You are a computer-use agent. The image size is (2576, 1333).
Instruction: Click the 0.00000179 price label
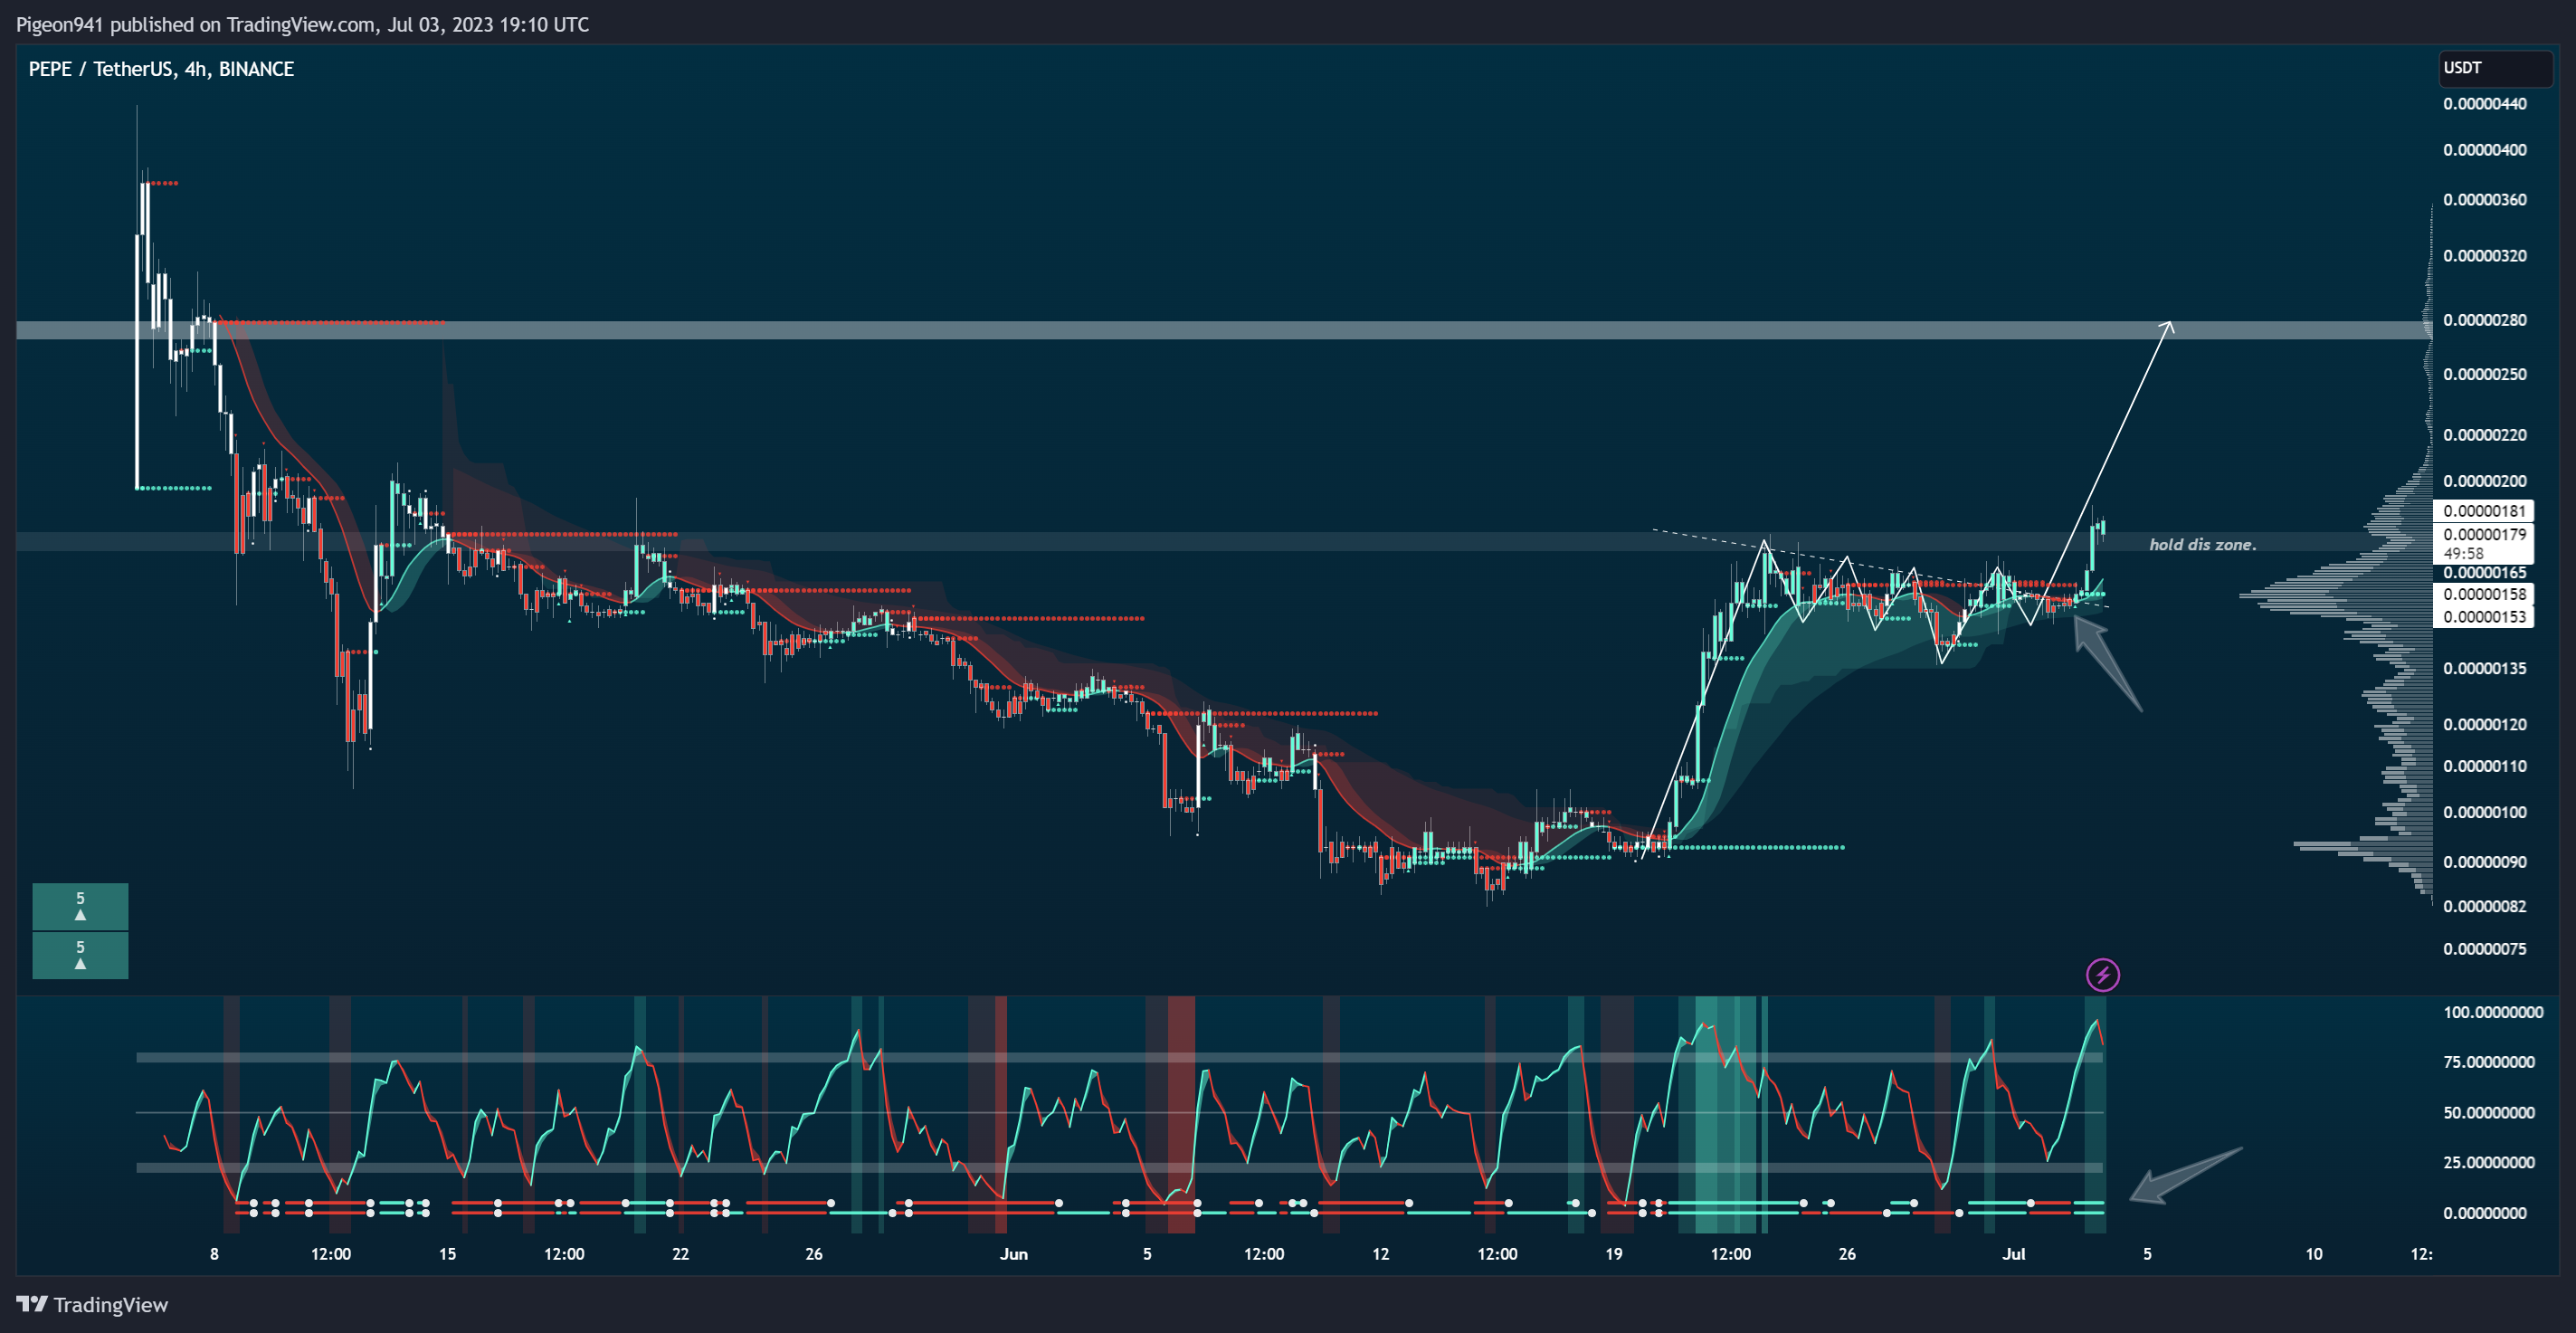pos(2483,534)
